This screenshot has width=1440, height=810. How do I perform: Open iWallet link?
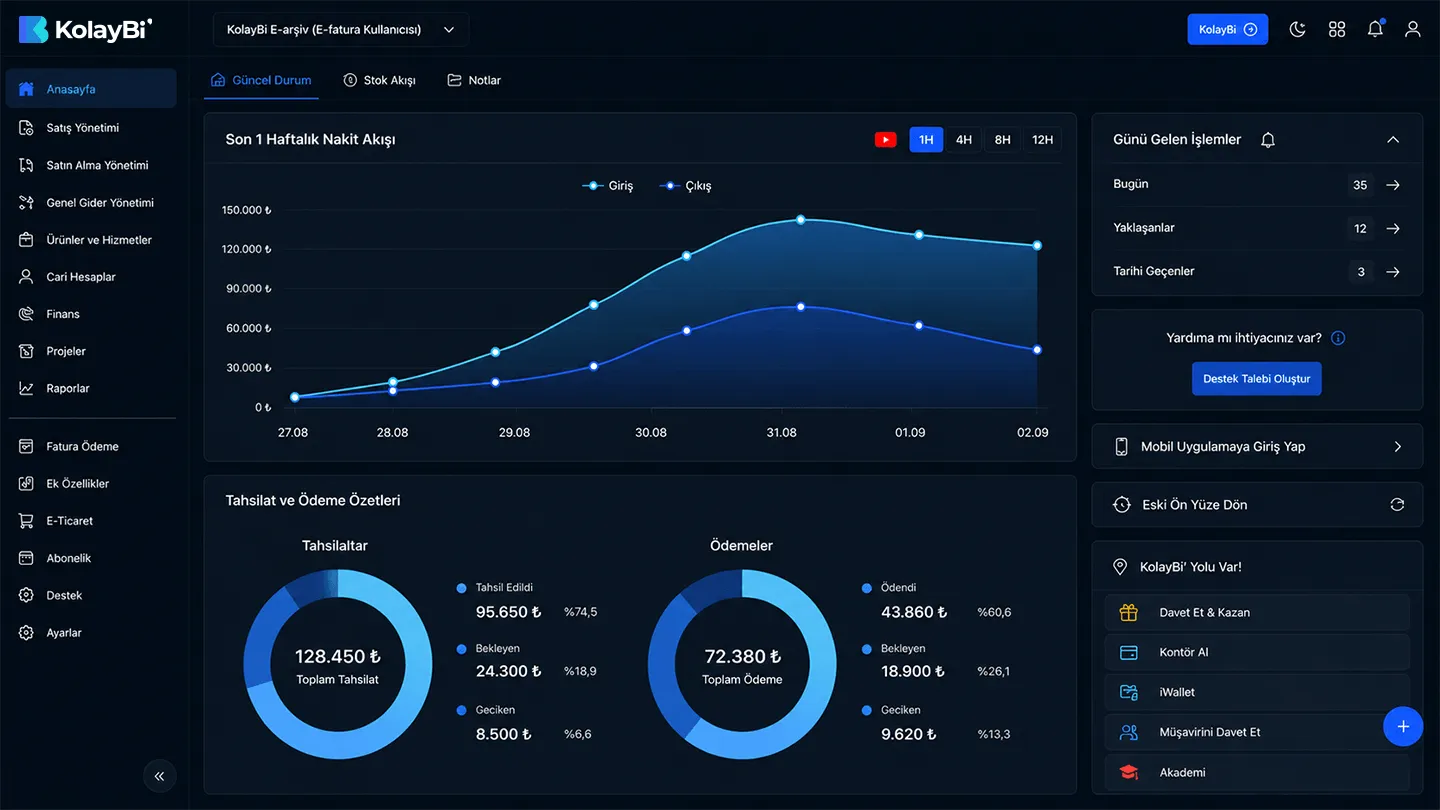(1257, 692)
